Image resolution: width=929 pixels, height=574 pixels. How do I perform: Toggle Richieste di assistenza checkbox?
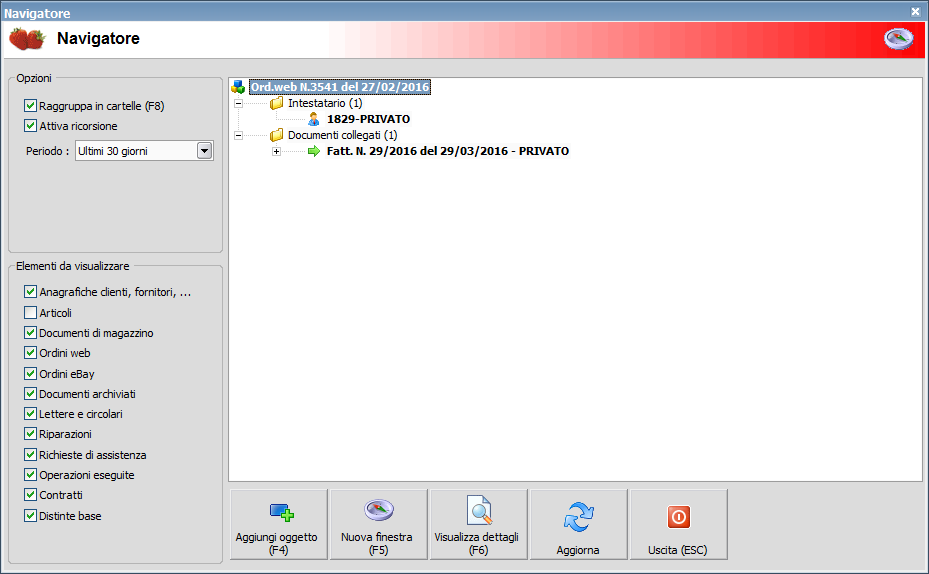coord(30,454)
